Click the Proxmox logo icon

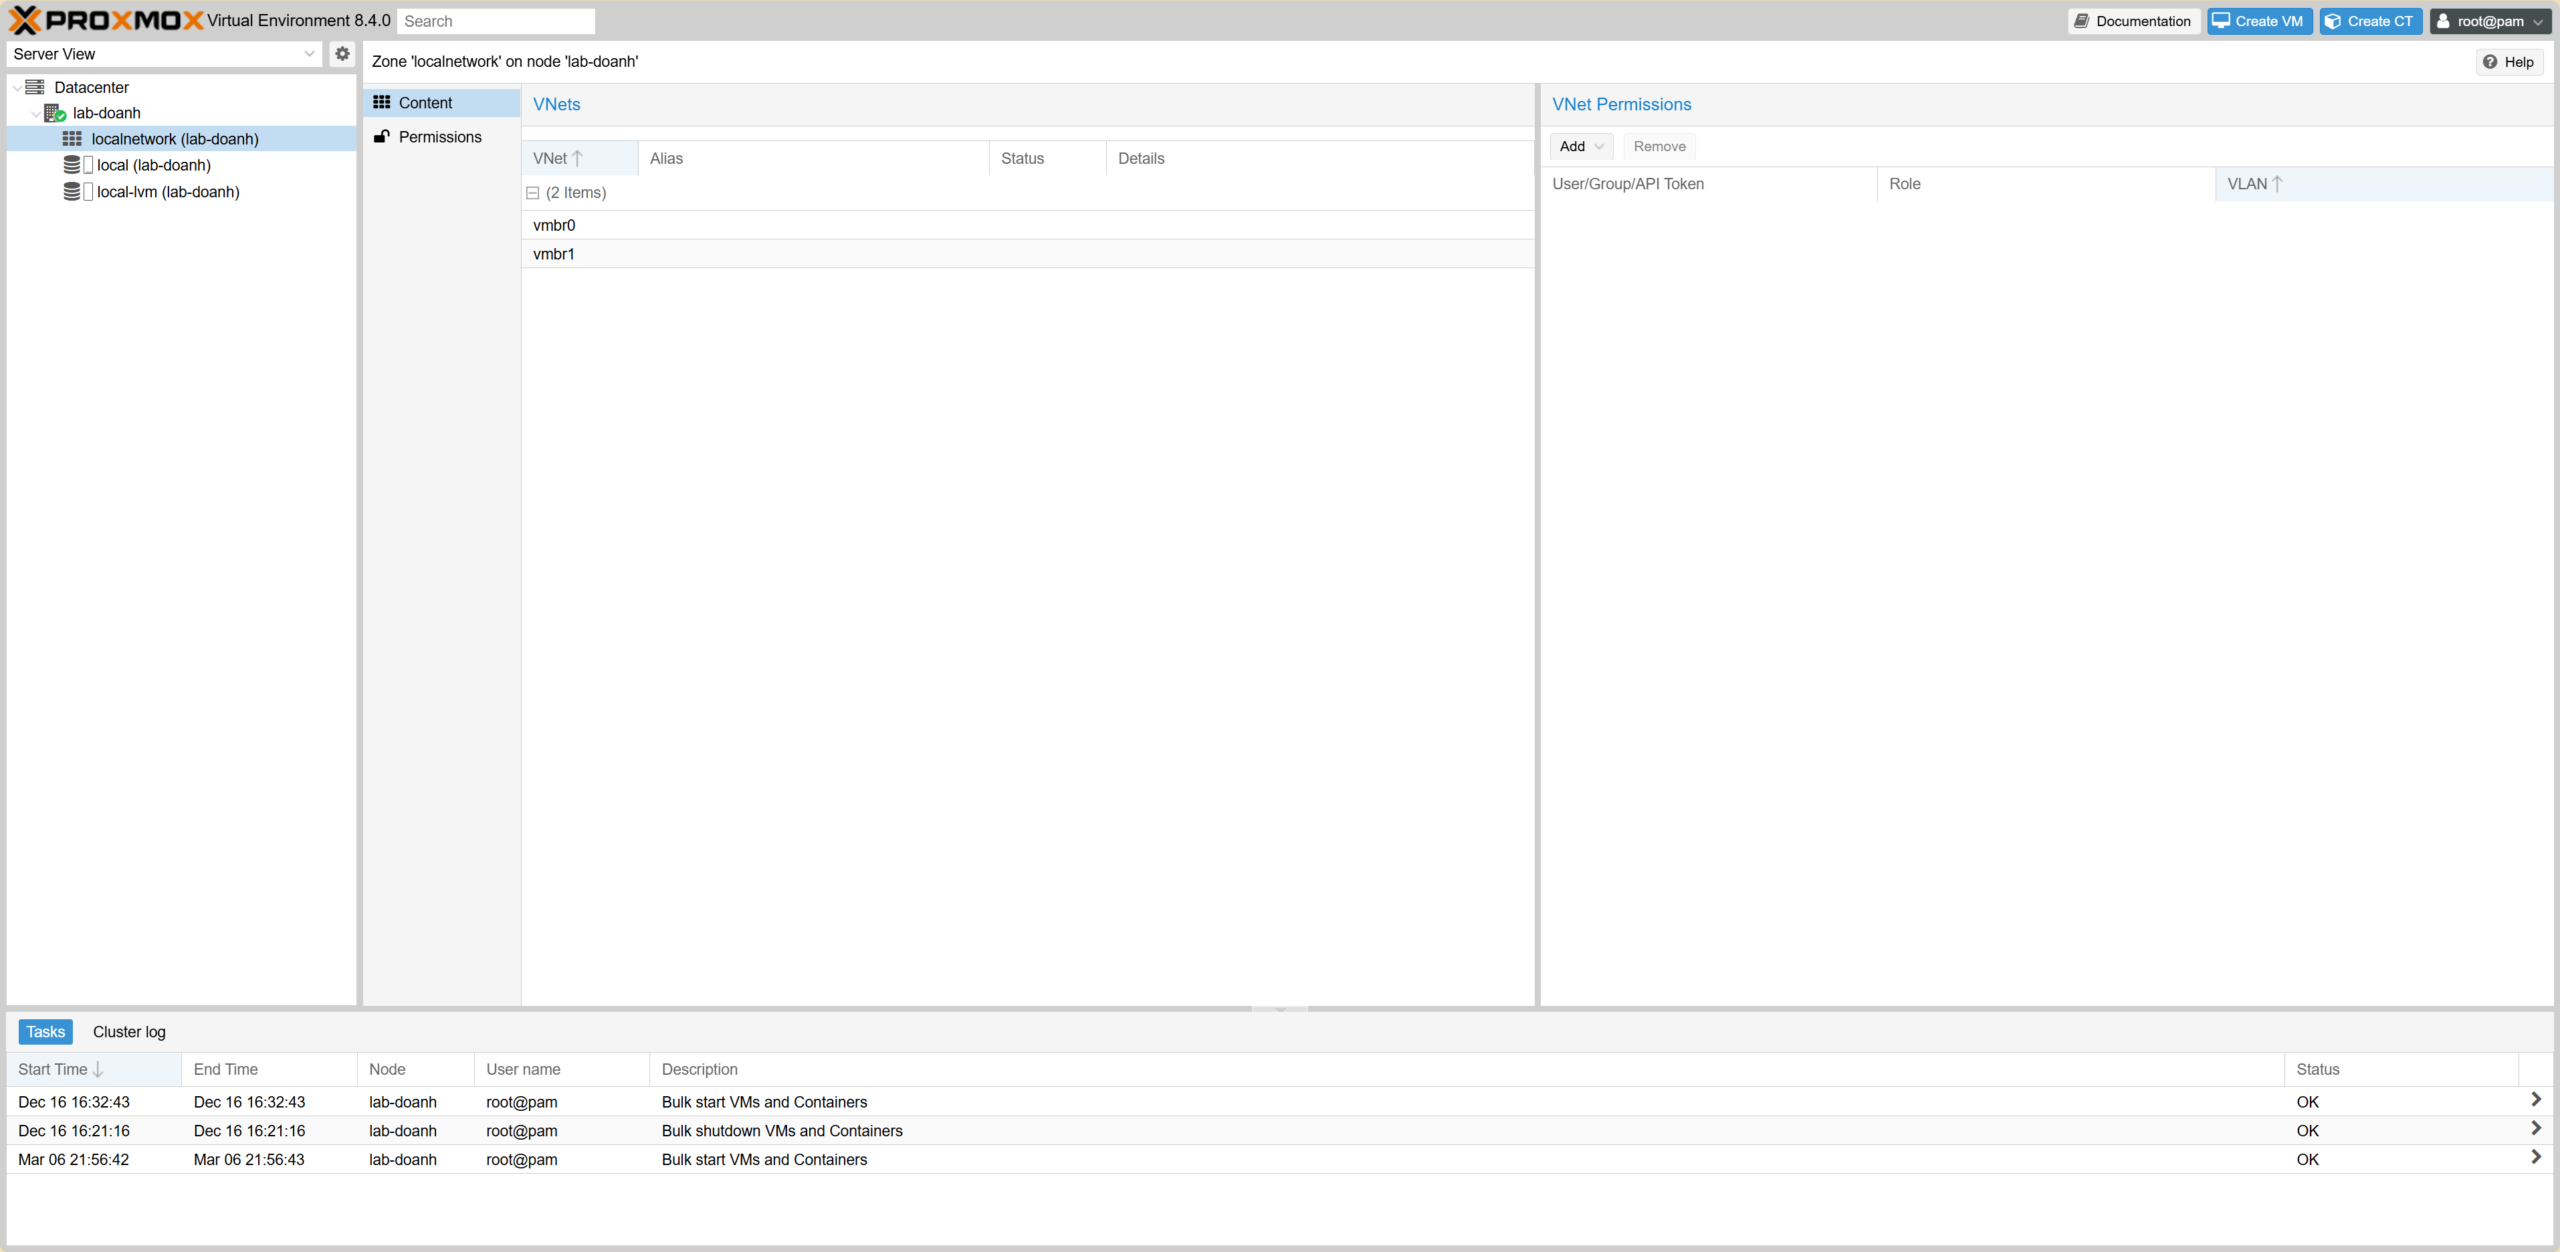[x=24, y=20]
